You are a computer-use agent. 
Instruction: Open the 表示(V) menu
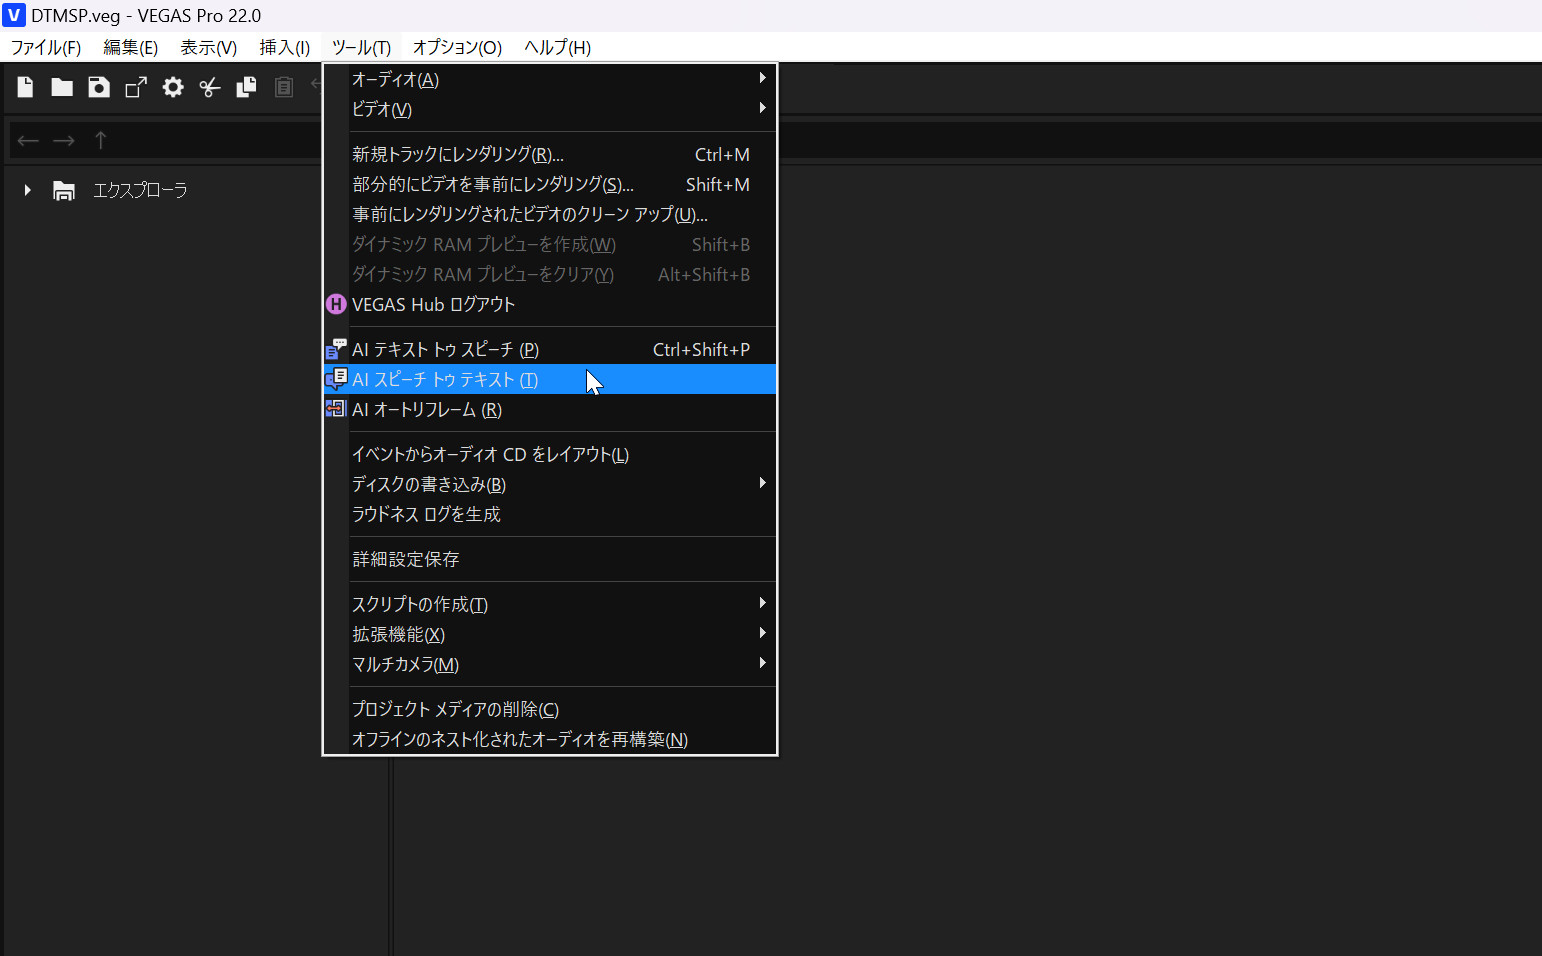click(x=208, y=47)
